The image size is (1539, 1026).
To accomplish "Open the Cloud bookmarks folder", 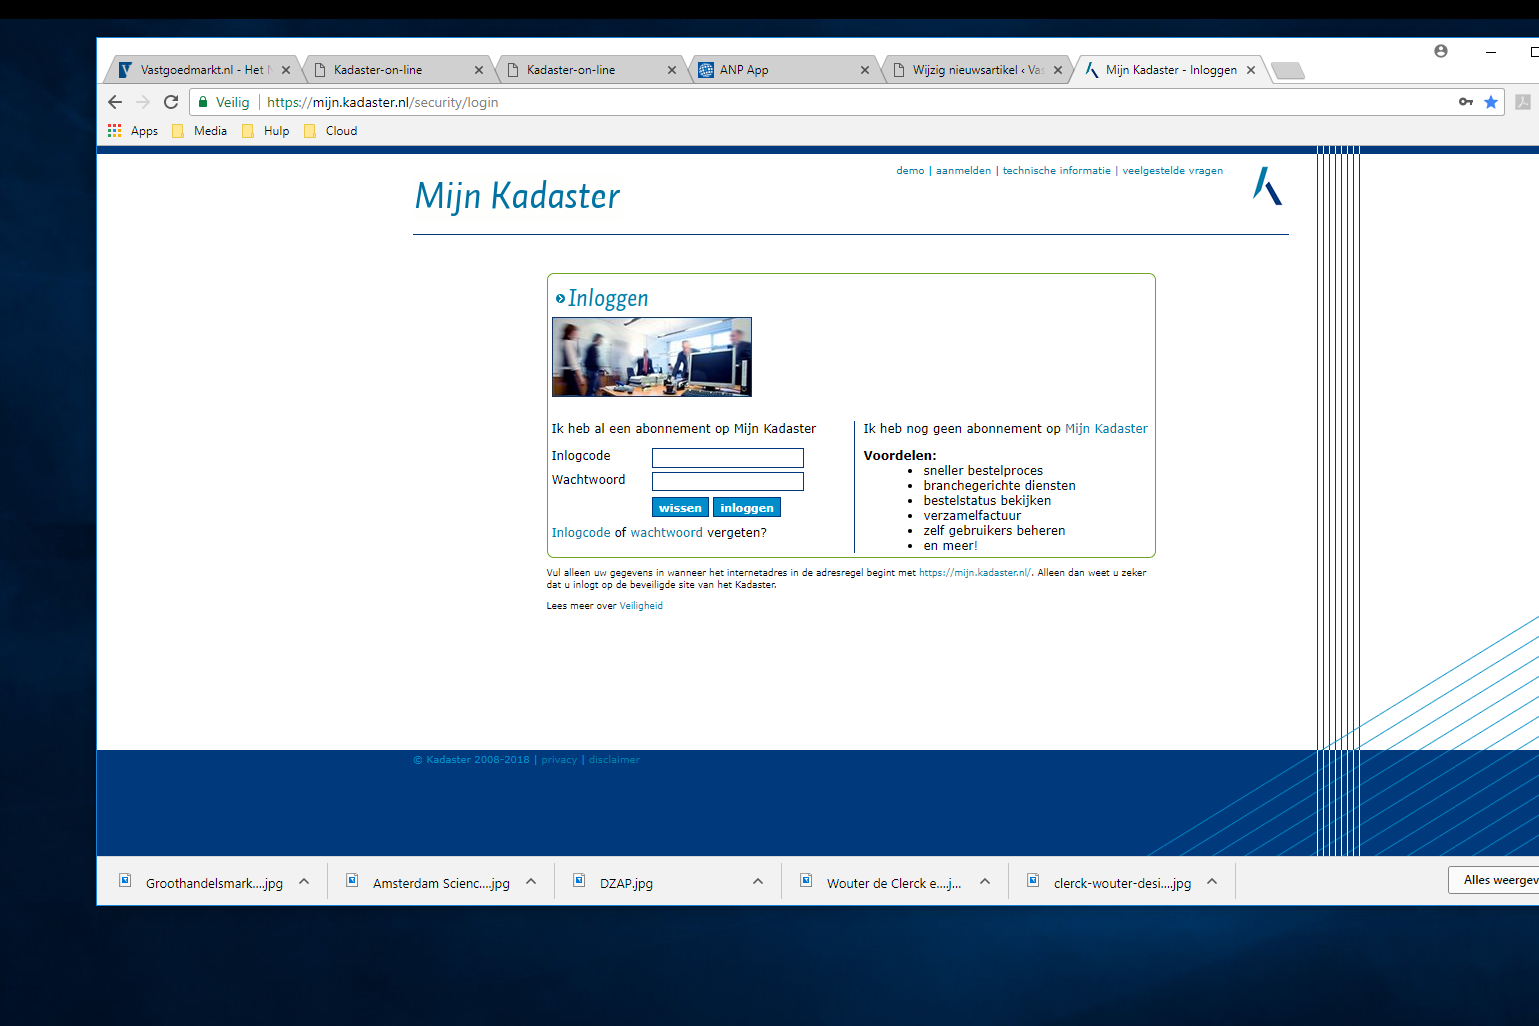I will tap(329, 130).
